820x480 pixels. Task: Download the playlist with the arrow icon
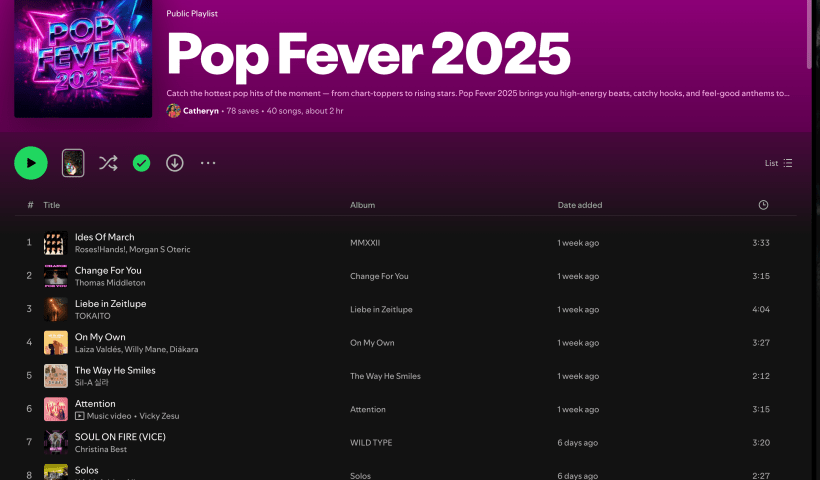[175, 163]
